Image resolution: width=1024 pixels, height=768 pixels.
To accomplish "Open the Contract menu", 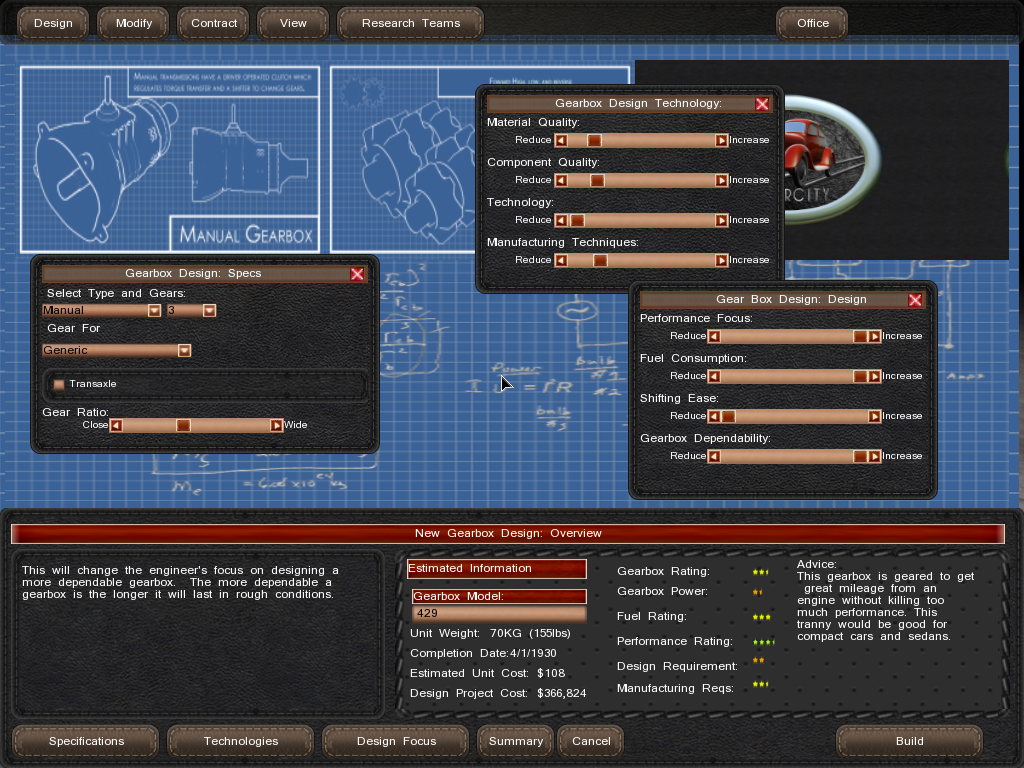I will coord(214,23).
